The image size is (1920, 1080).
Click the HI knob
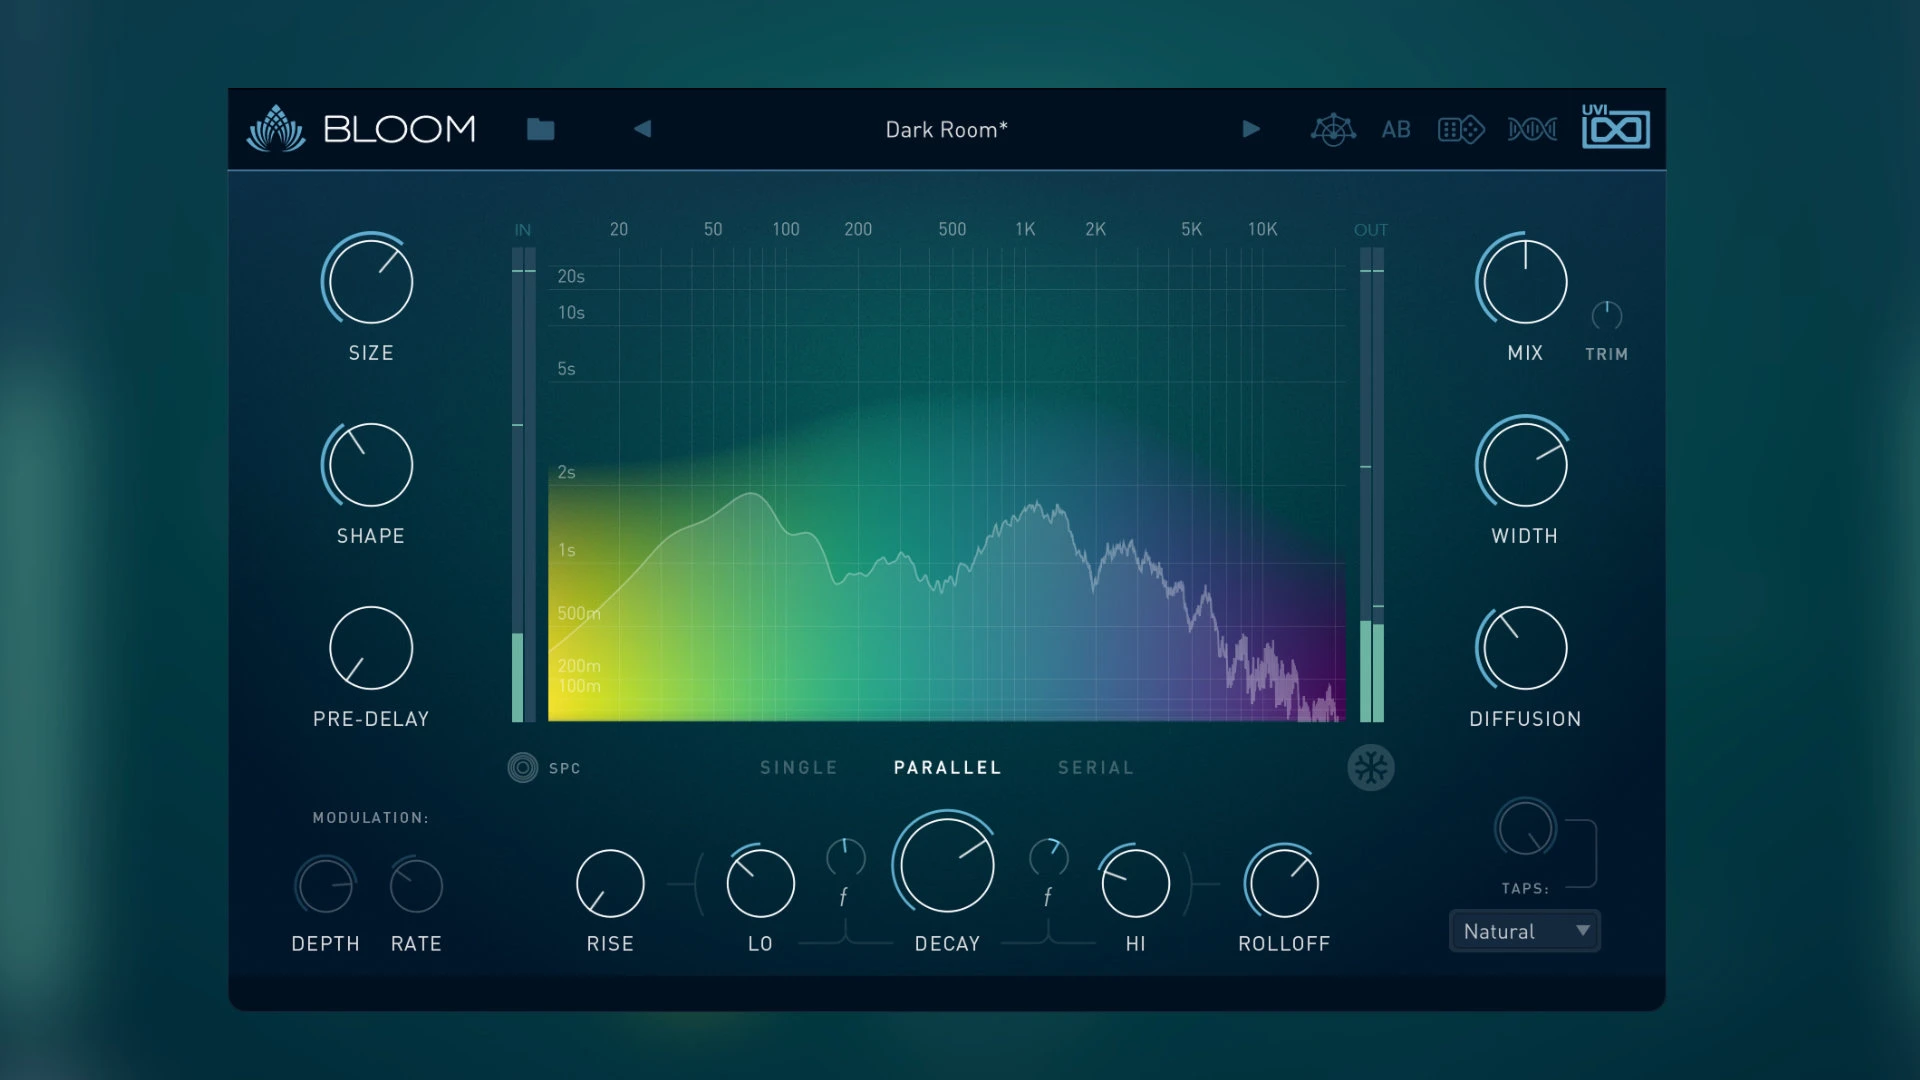tap(1135, 884)
